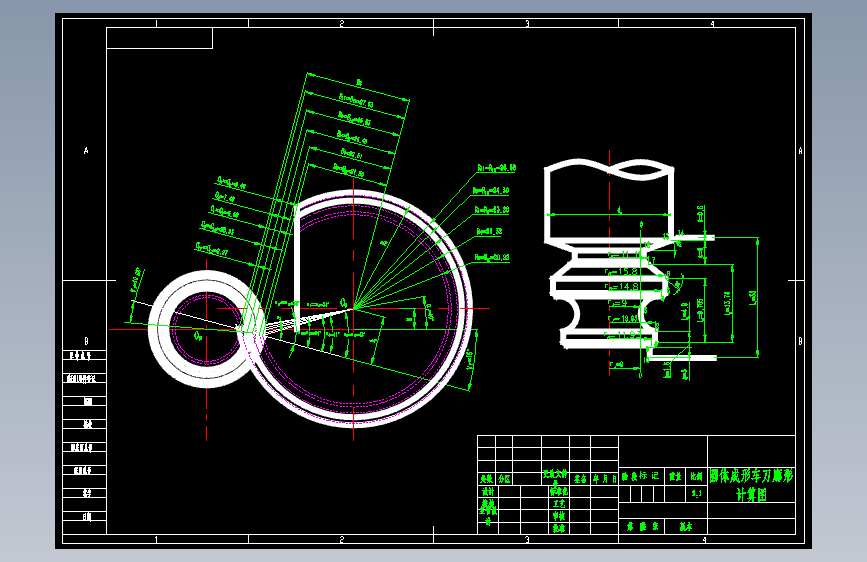Select zone number 3 on bottom border
This screenshot has height=562, width=867.
[x=527, y=539]
